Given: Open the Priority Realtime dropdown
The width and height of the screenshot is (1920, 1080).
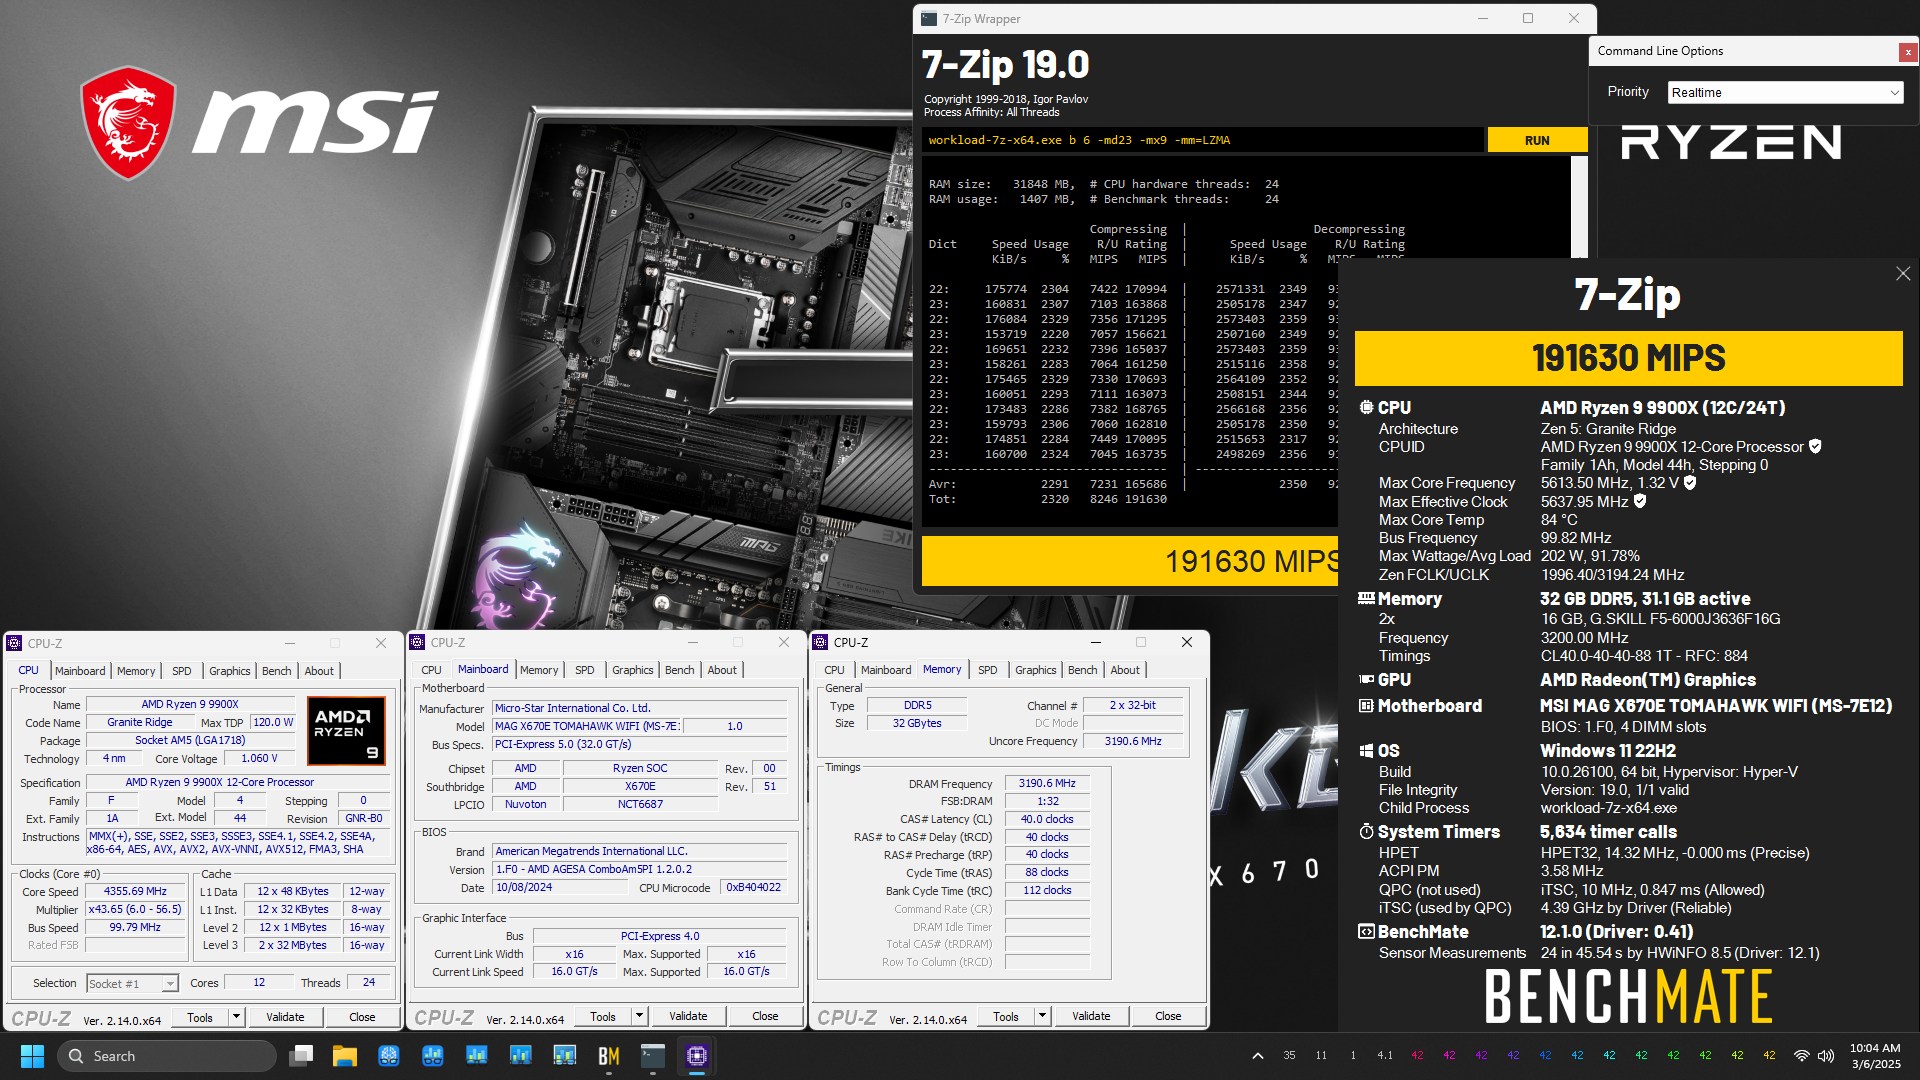Looking at the screenshot, I should click(1785, 92).
